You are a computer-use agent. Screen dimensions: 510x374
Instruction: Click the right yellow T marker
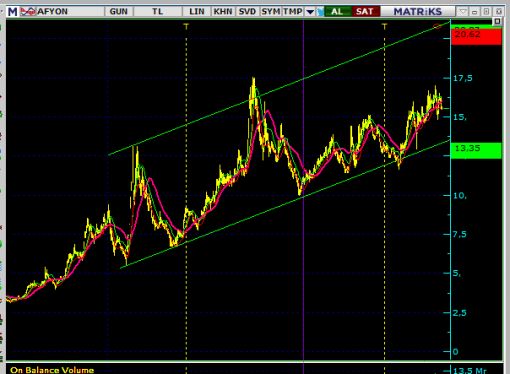(x=384, y=26)
